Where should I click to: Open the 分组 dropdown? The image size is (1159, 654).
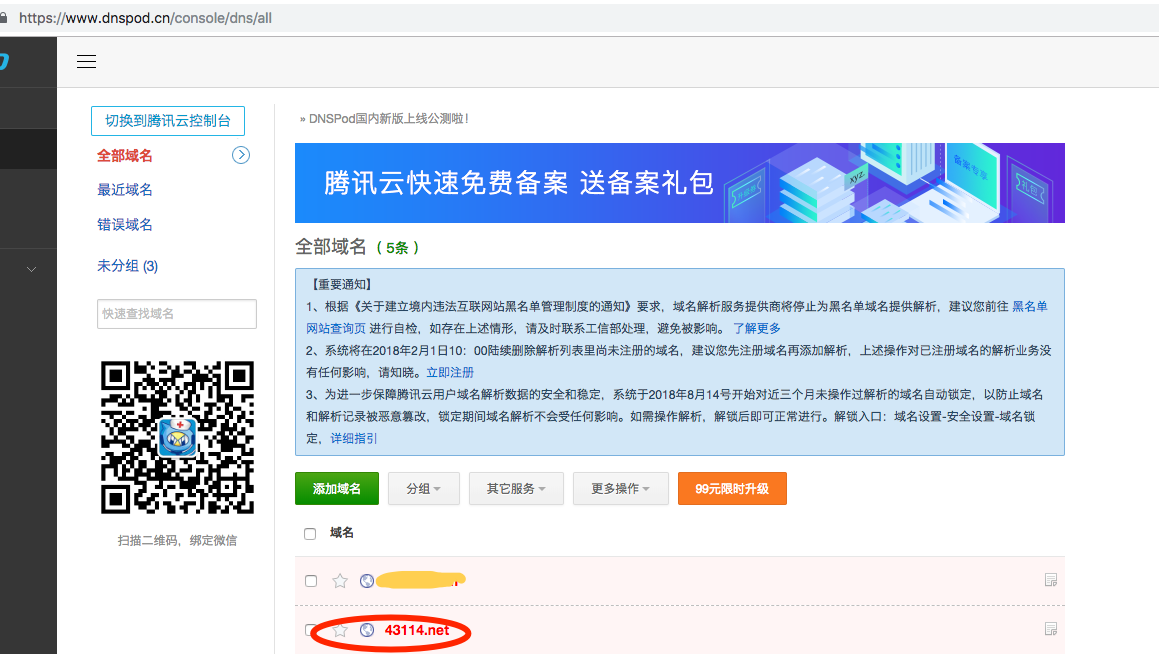click(423, 489)
